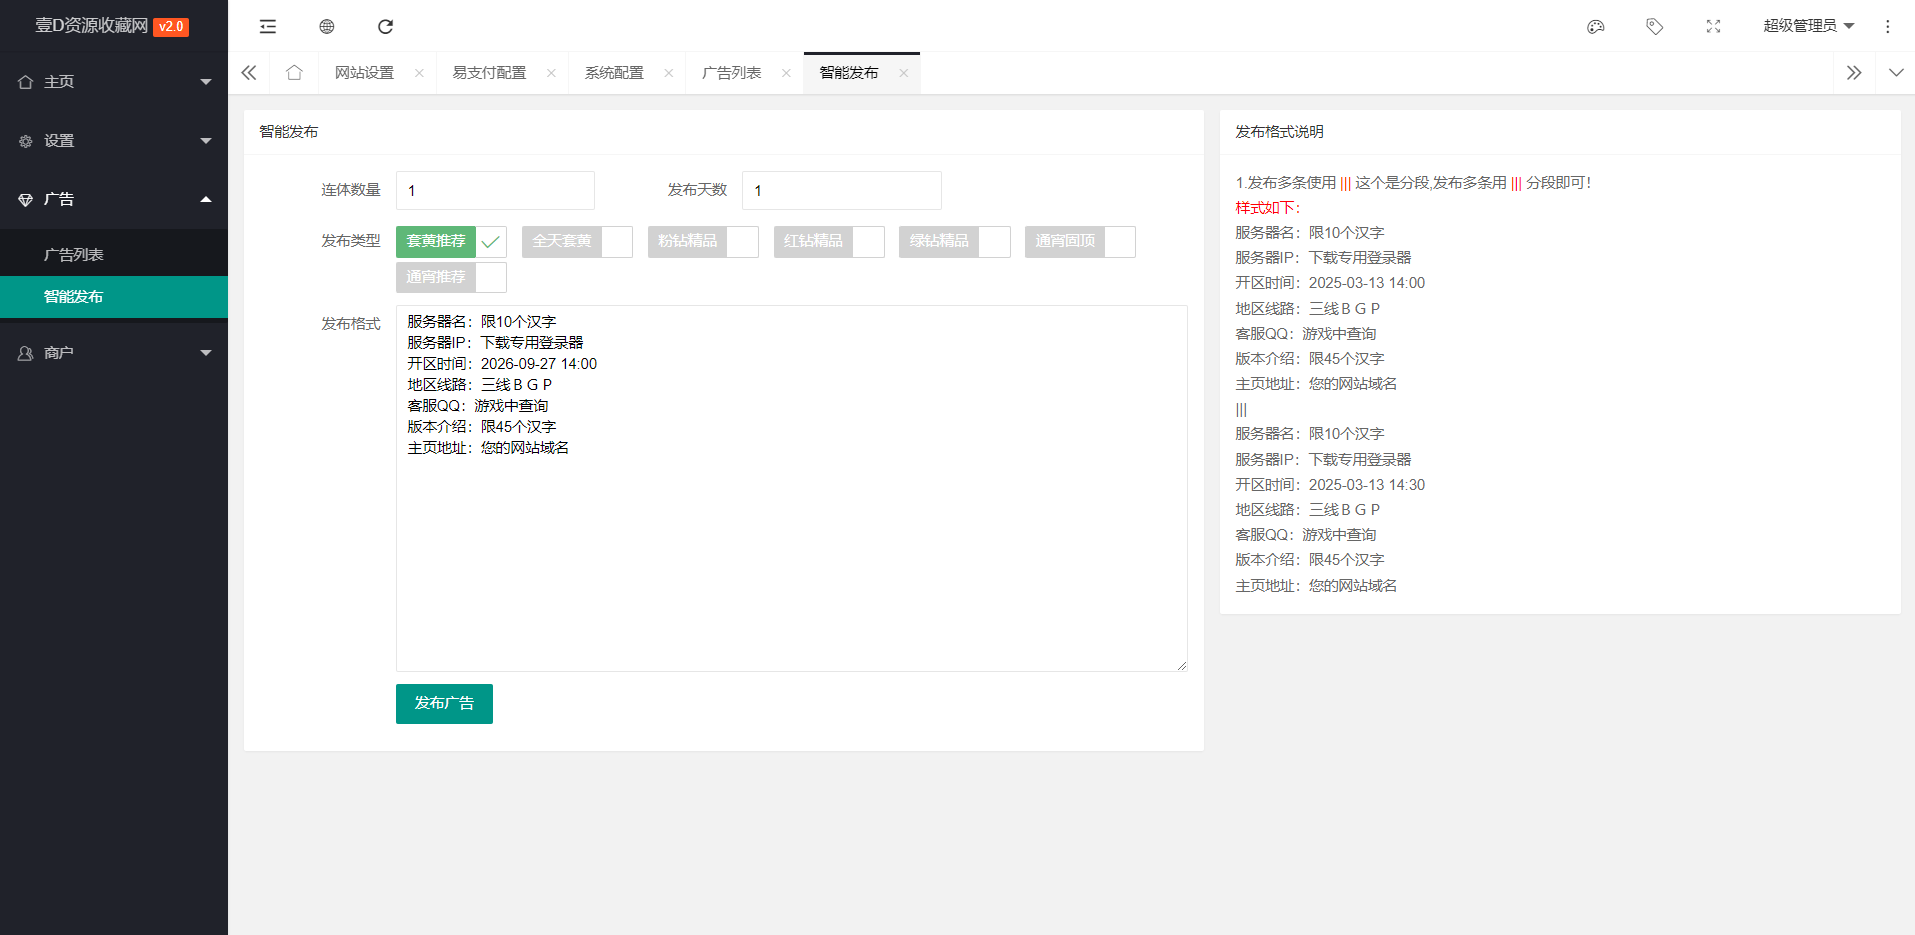Expand the 设置 sidebar menu
The width and height of the screenshot is (1915, 935).
click(114, 141)
